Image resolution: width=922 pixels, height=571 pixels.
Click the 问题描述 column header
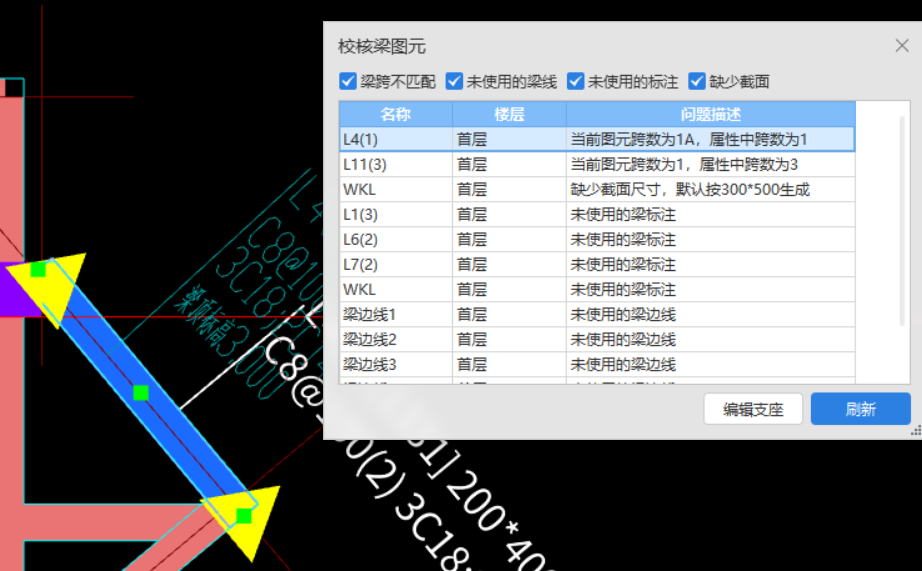711,114
